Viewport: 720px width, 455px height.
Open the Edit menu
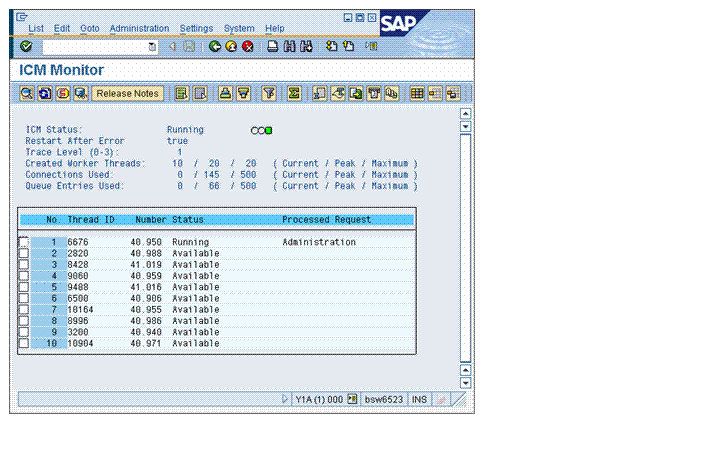pyautogui.click(x=62, y=28)
